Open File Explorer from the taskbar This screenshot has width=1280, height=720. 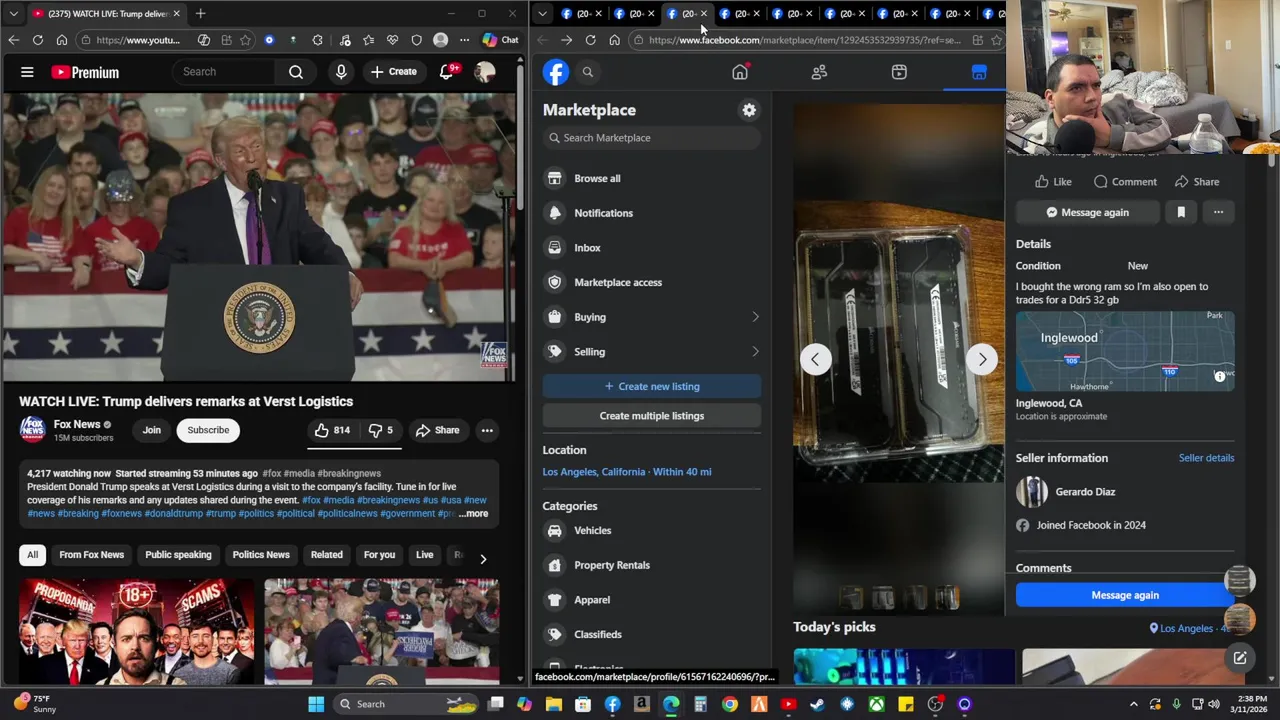pos(554,704)
